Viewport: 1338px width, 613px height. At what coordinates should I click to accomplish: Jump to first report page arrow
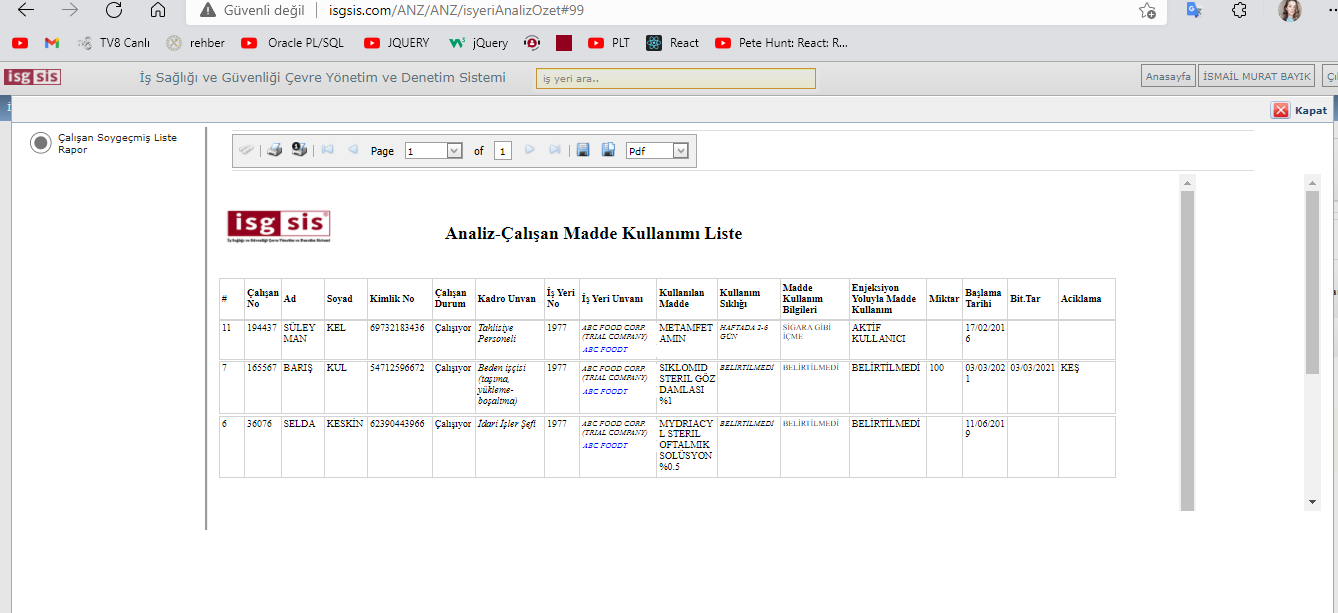point(327,150)
